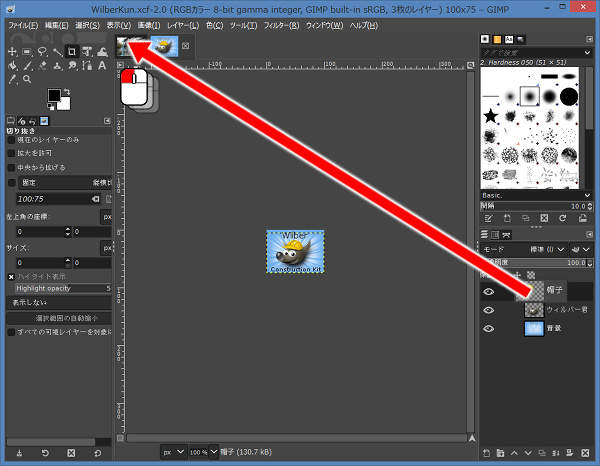Screen dimensions: 600x466
Task: Select the Text tool (A icon)
Action: point(103,68)
